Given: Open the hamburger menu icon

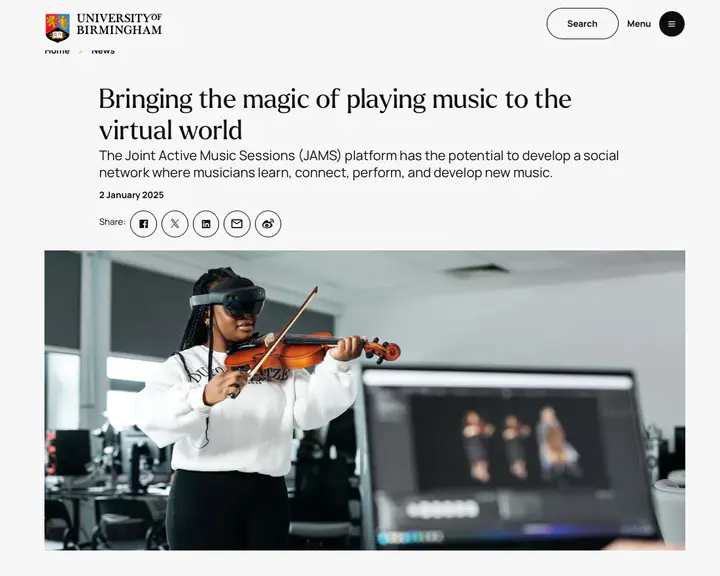Looking at the screenshot, I should point(672,24).
